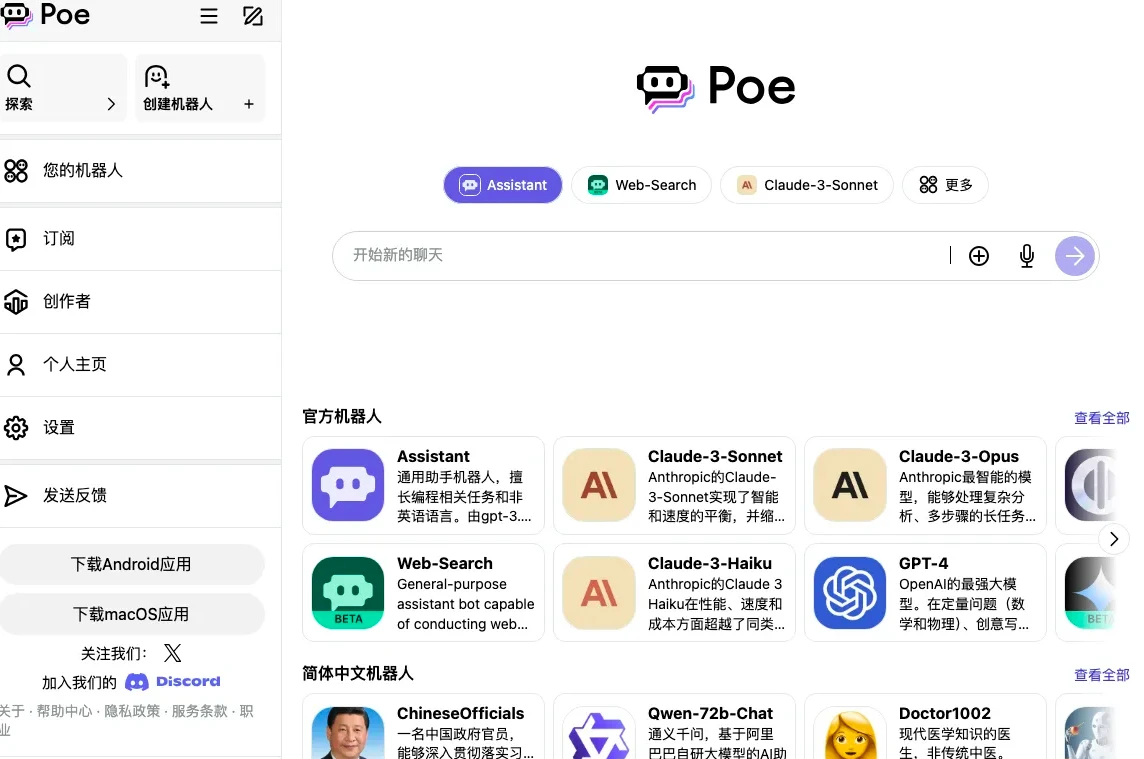The width and height of the screenshot is (1144, 759).
Task: Start a new chat with the compose icon
Action: tap(252, 16)
